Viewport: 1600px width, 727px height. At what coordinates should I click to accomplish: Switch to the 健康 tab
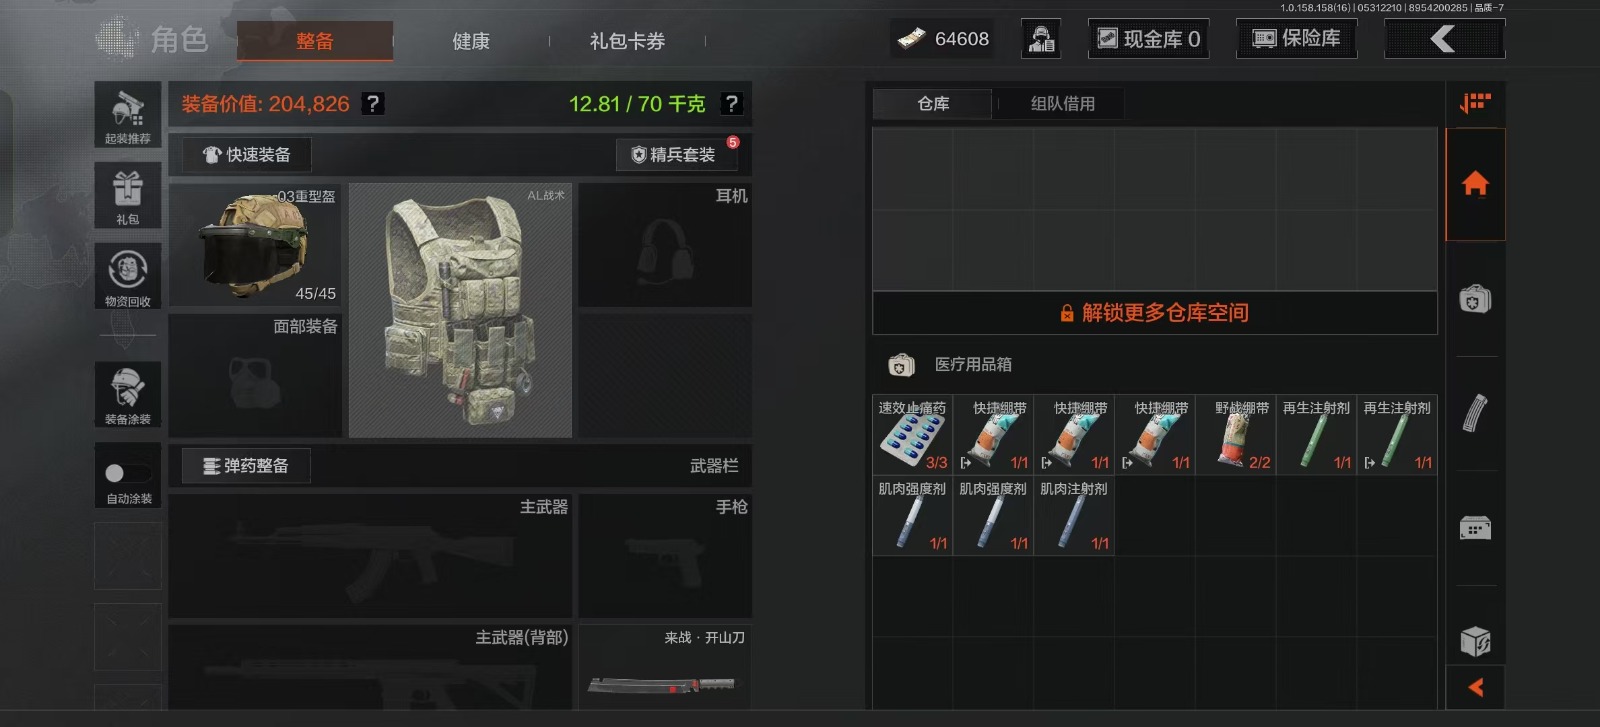[471, 41]
